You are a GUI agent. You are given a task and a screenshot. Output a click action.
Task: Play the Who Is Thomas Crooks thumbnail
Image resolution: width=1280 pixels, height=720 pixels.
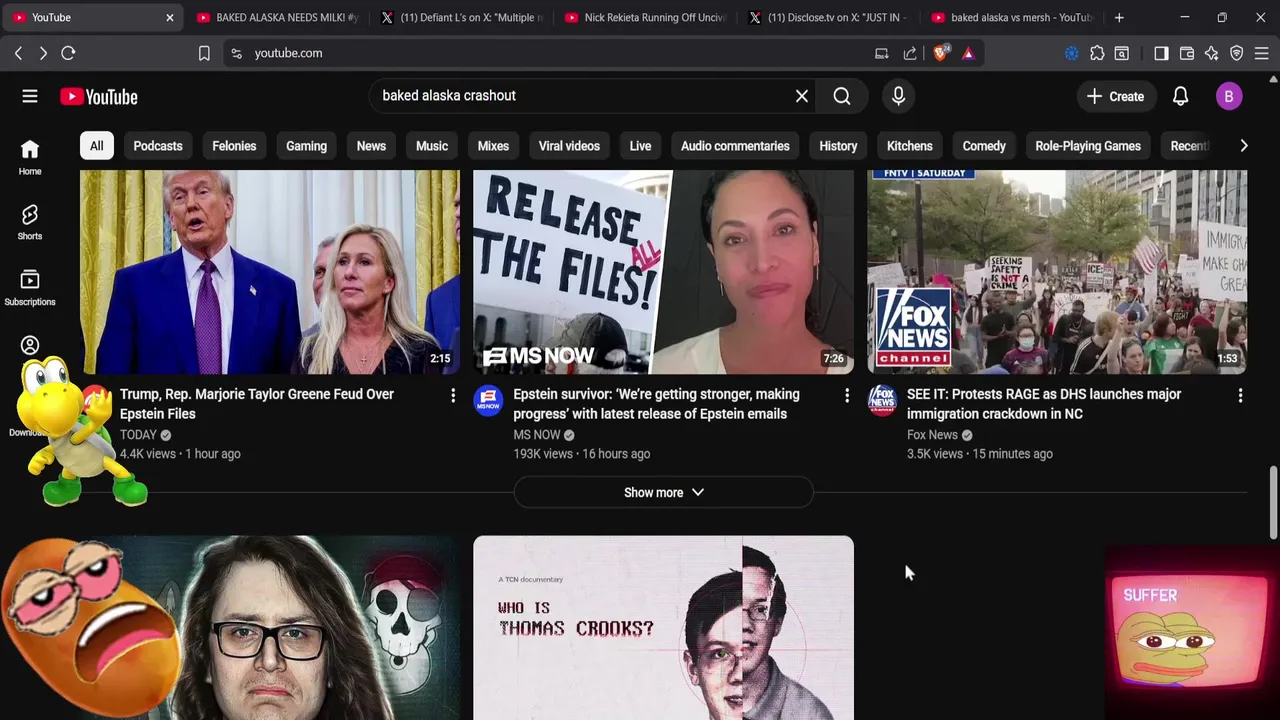tap(663, 628)
